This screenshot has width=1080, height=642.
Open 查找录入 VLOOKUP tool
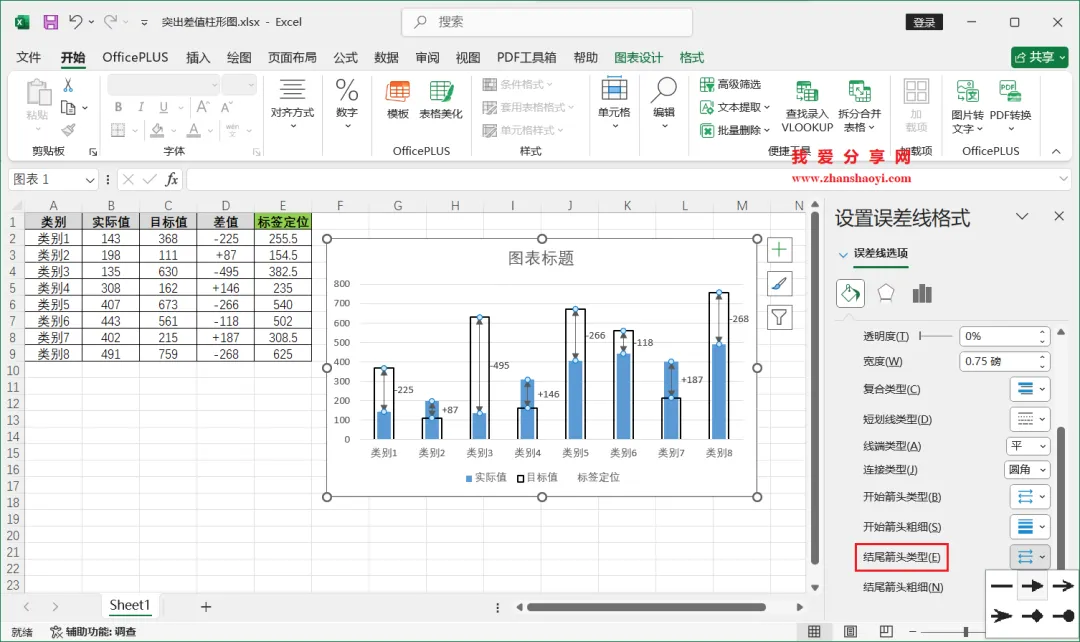[x=807, y=107]
